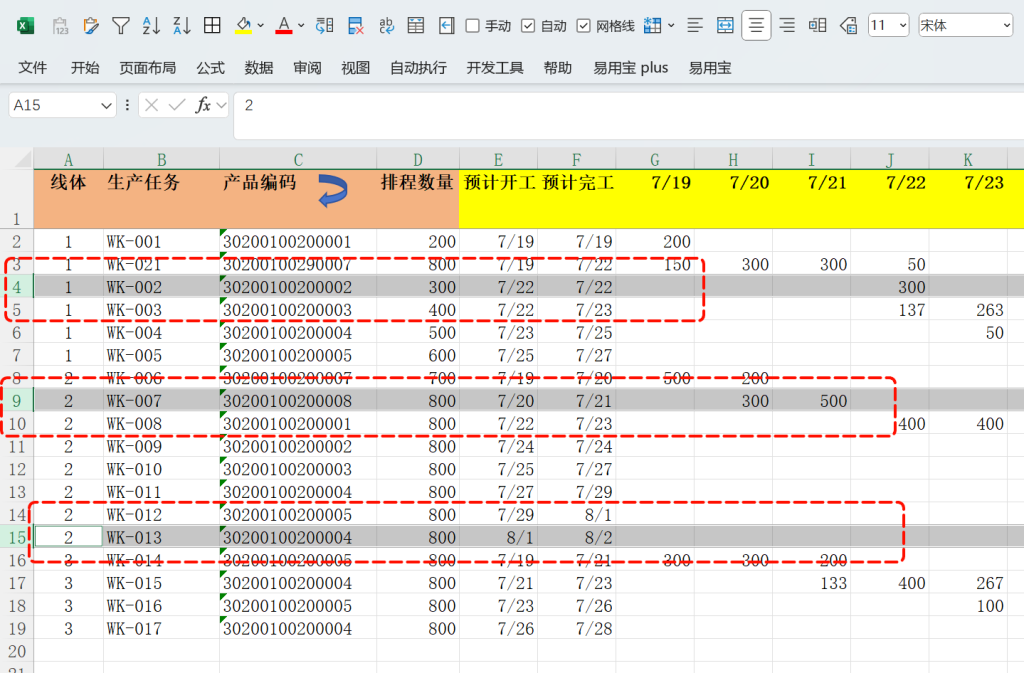Screen dimensions: 1024x673
Task: Open the 文件 menu
Action: (33, 68)
